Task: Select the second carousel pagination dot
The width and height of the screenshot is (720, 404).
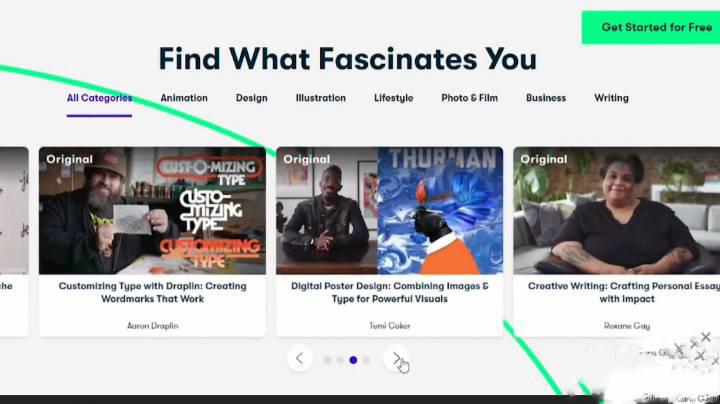Action: click(x=340, y=360)
